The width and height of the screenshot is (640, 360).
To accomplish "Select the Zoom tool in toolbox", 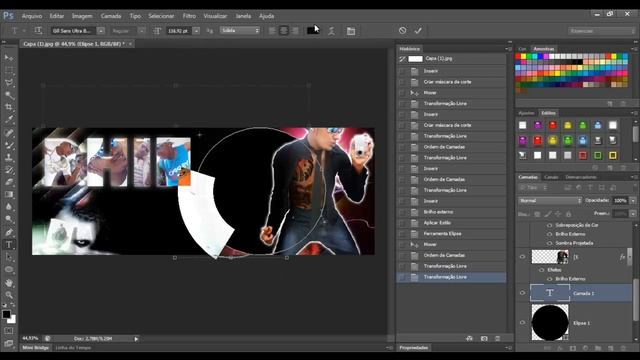I will [x=9, y=295].
